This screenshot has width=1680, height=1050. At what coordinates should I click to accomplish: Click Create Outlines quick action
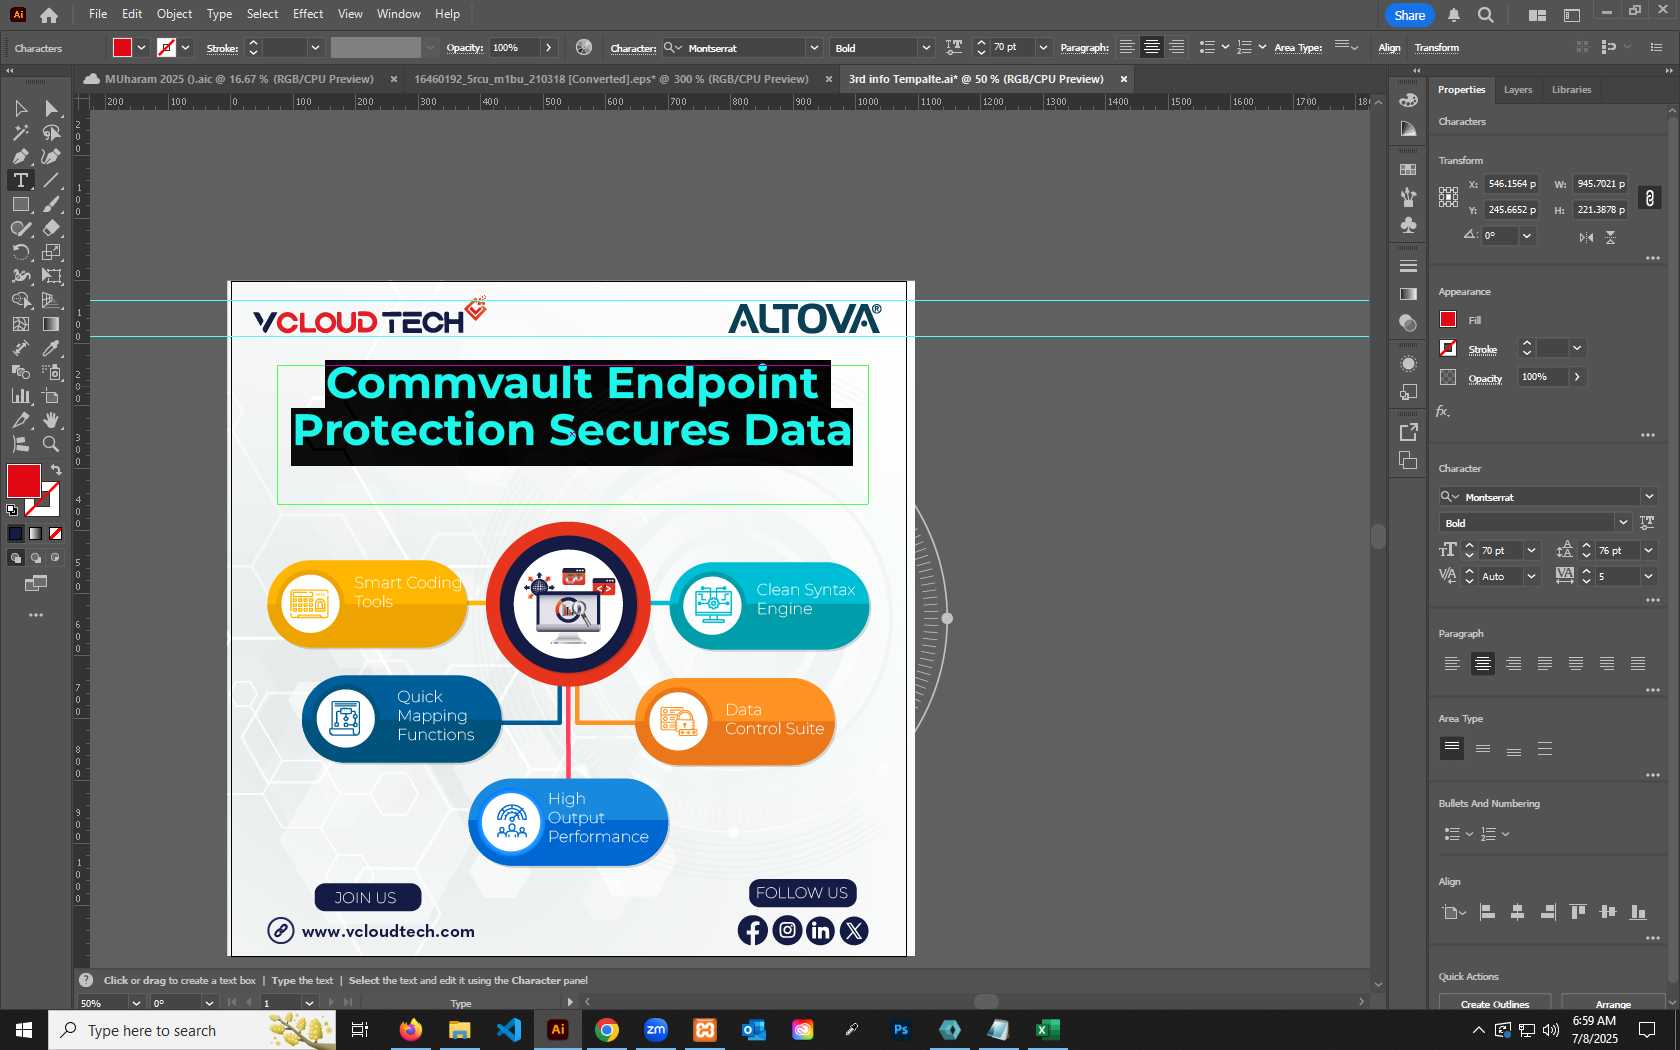1494,1003
